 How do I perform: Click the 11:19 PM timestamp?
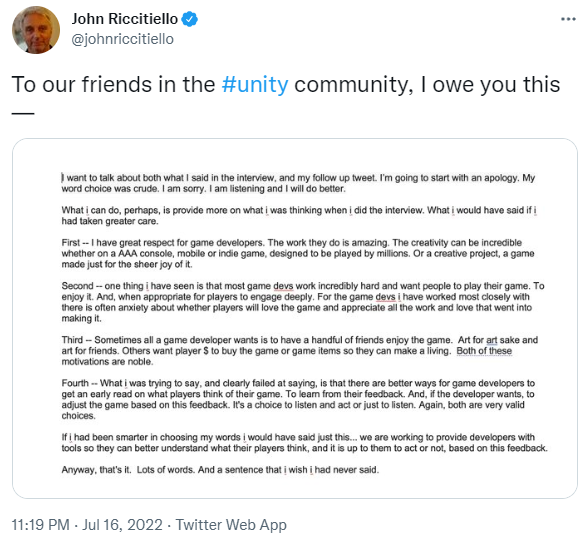(40, 525)
